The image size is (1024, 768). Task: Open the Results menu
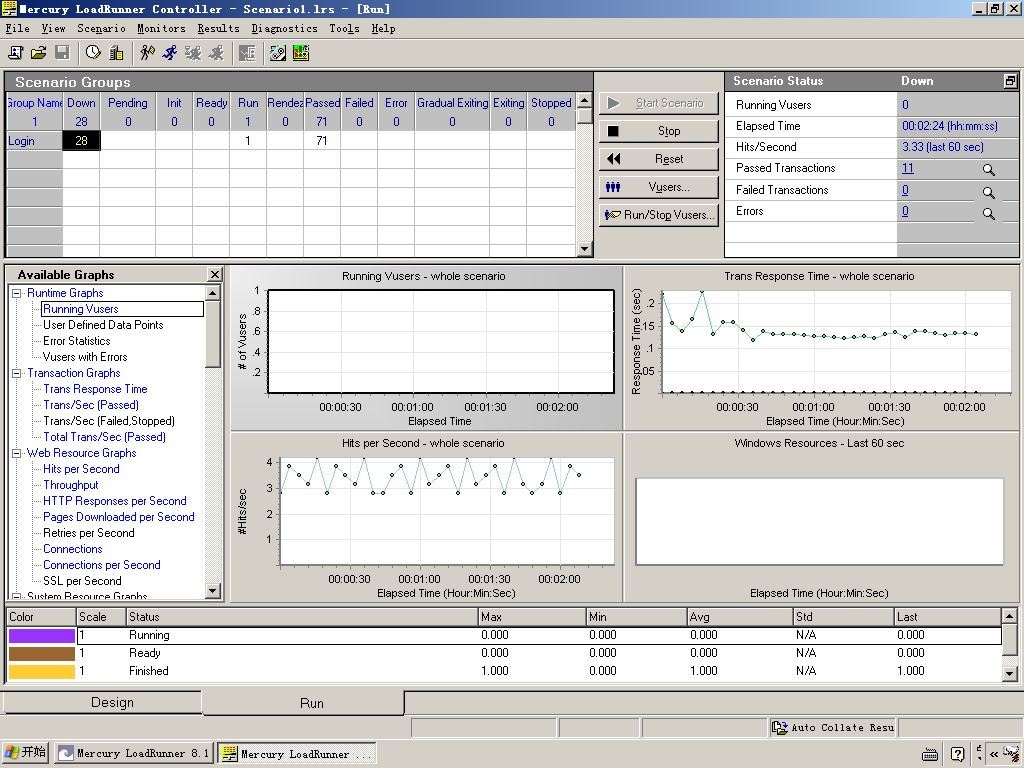click(219, 28)
